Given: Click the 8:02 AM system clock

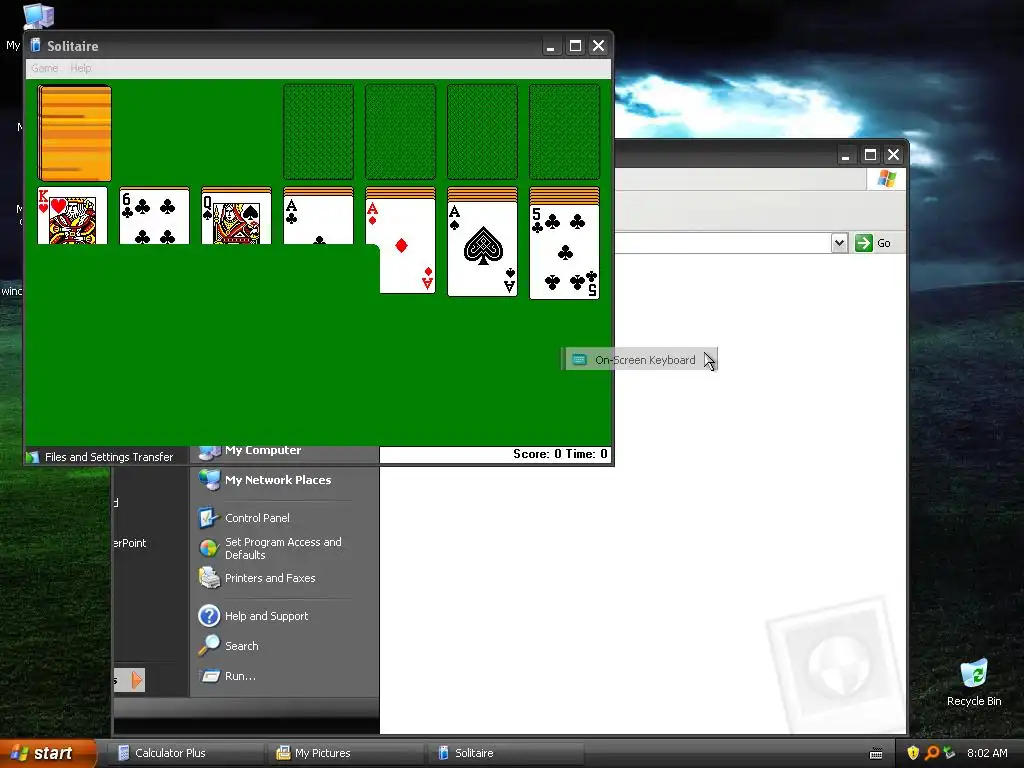Looking at the screenshot, I should [987, 753].
